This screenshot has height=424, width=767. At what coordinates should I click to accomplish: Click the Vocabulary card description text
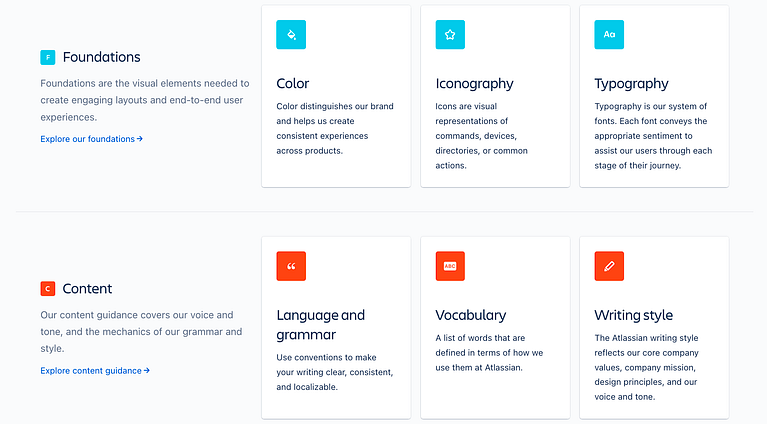click(x=489, y=353)
